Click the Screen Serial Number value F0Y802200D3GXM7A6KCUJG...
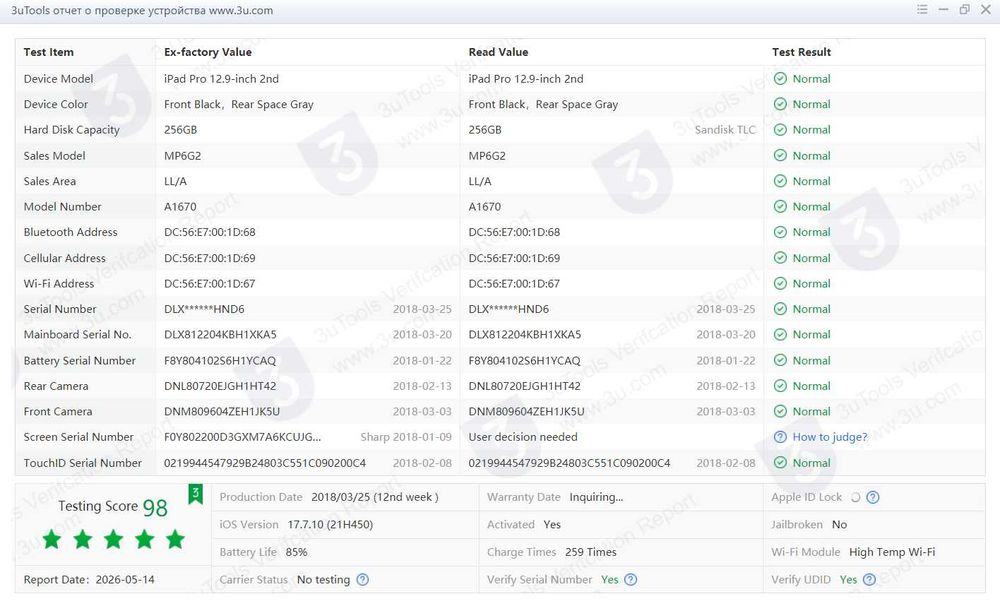The height and width of the screenshot is (611, 1000). click(242, 437)
